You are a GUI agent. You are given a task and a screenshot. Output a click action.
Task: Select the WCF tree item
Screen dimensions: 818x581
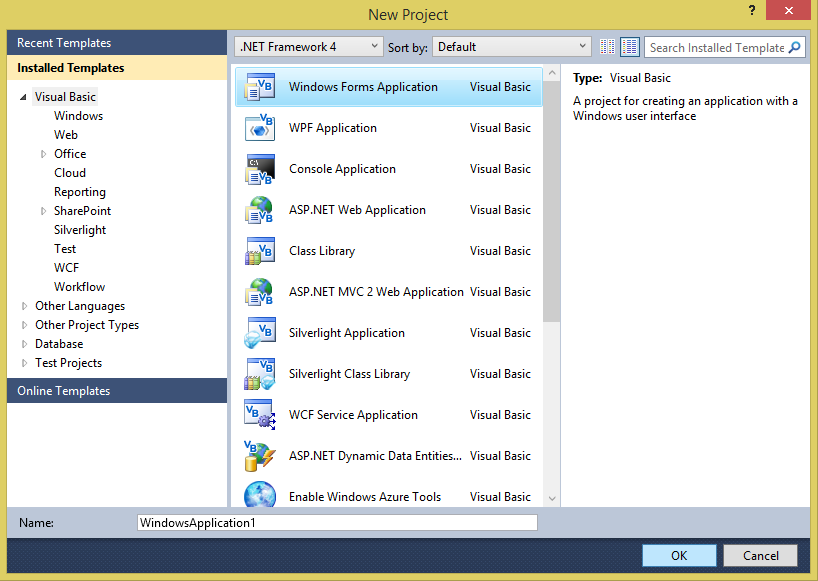pyautogui.click(x=66, y=268)
